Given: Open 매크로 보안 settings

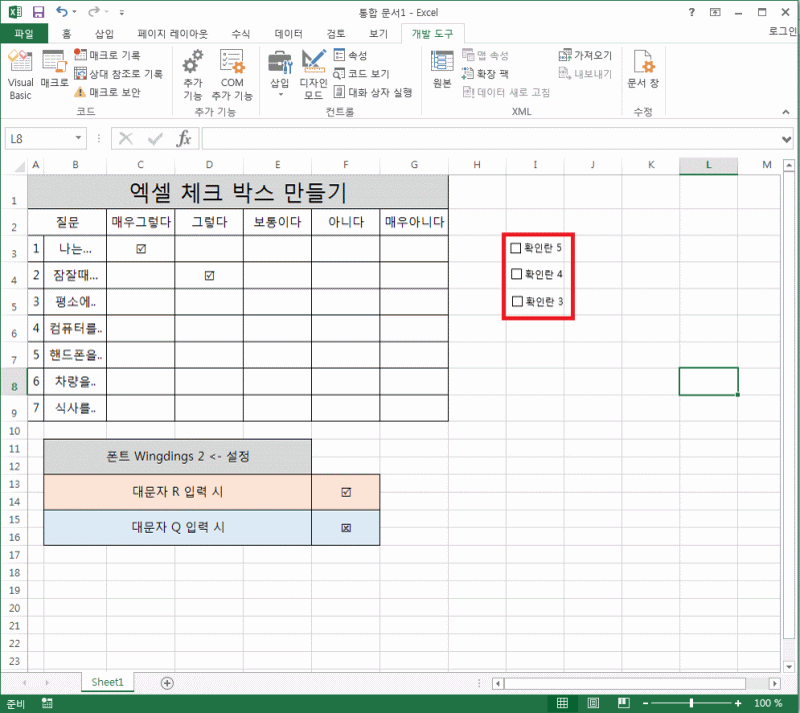Looking at the screenshot, I should coord(108,92).
